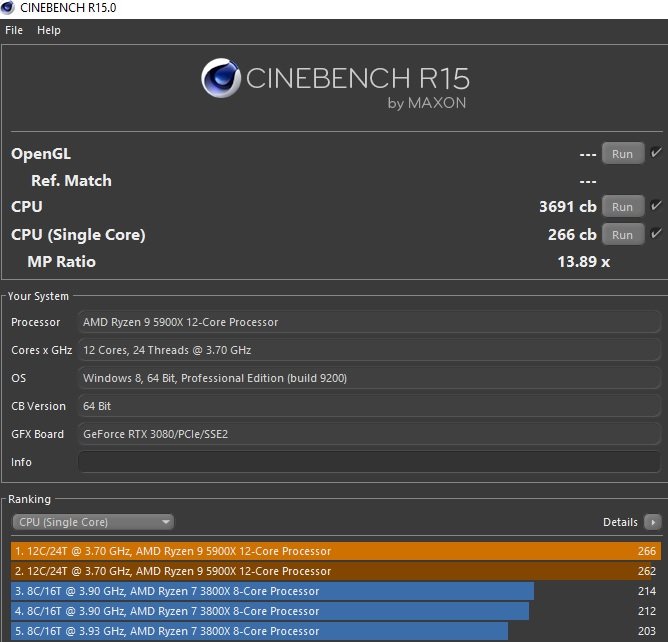Screen dimensions: 668x642
Task: Select ranking entry 1 scoring 266
Action: pyautogui.click(x=336, y=551)
